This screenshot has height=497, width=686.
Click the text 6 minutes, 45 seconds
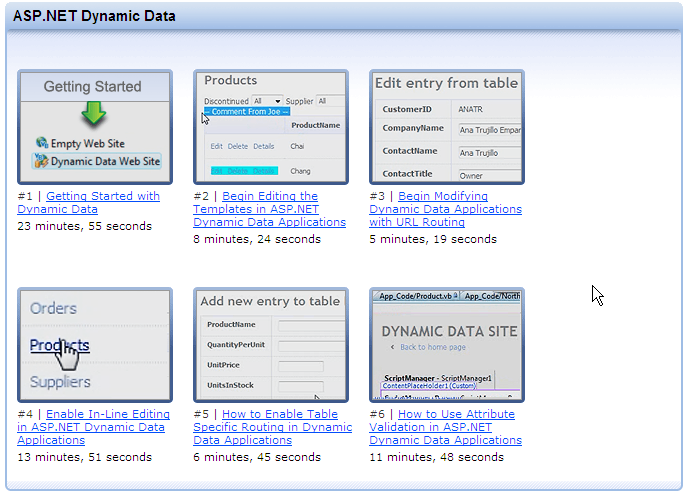tap(257, 457)
